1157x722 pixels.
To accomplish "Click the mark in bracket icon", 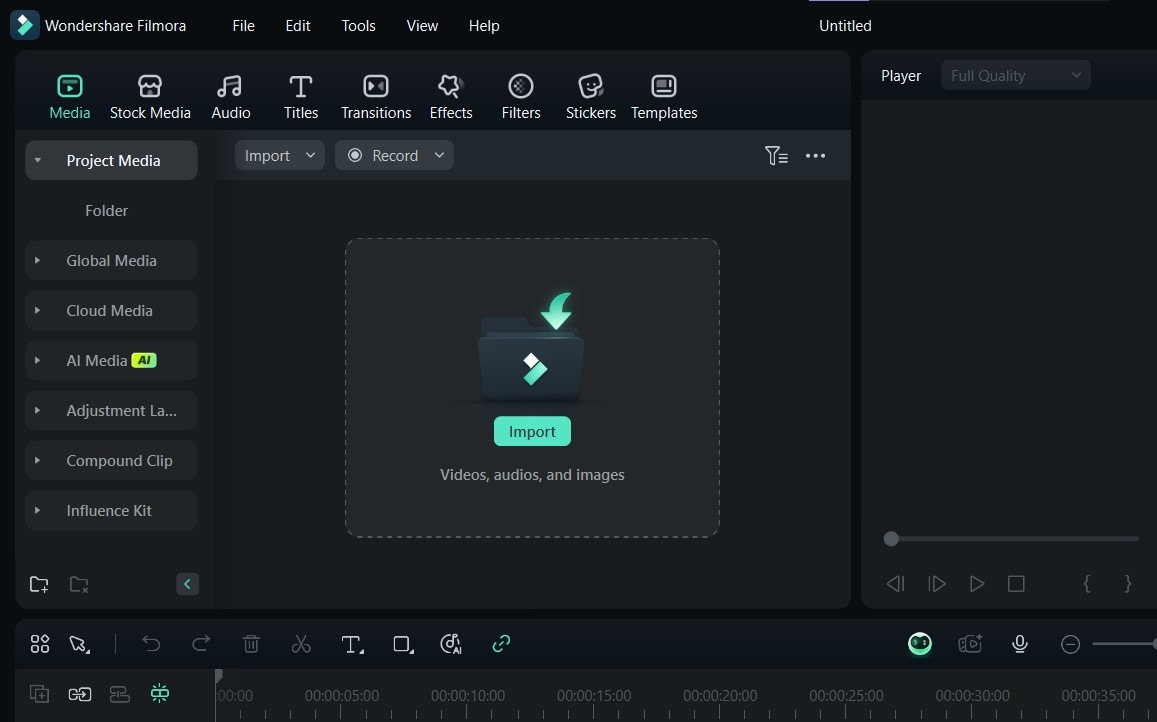I will 1086,584.
